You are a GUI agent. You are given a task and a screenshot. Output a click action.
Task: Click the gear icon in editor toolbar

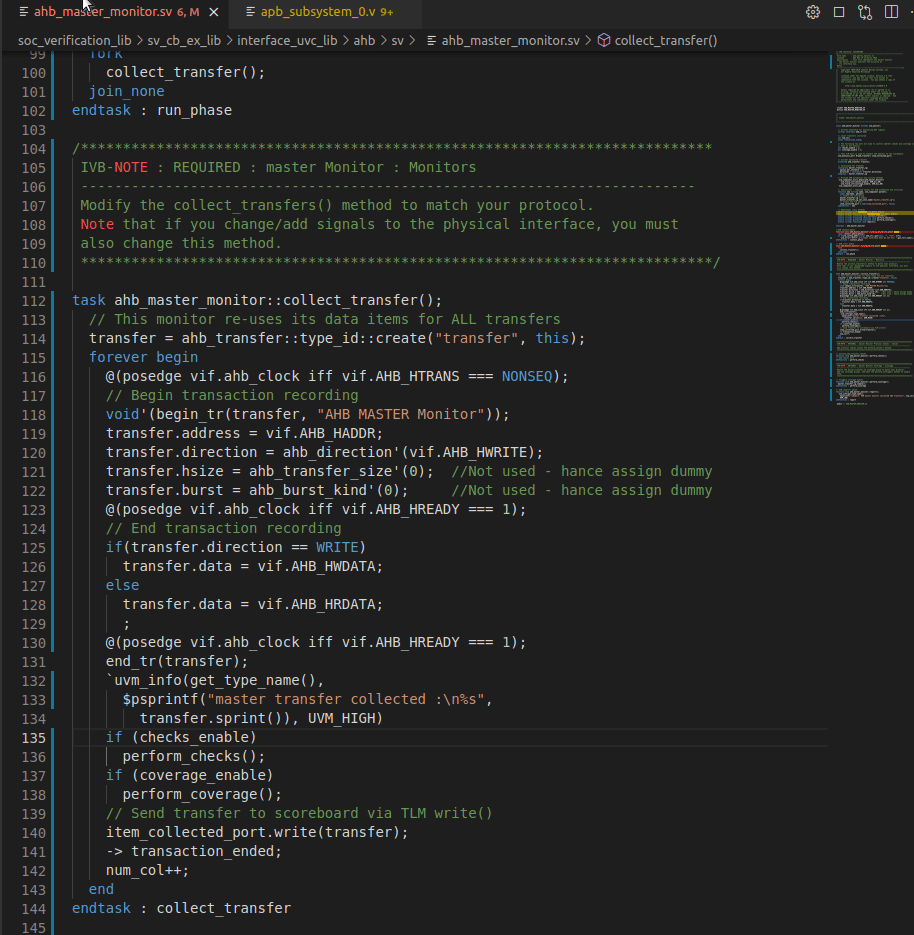click(813, 12)
